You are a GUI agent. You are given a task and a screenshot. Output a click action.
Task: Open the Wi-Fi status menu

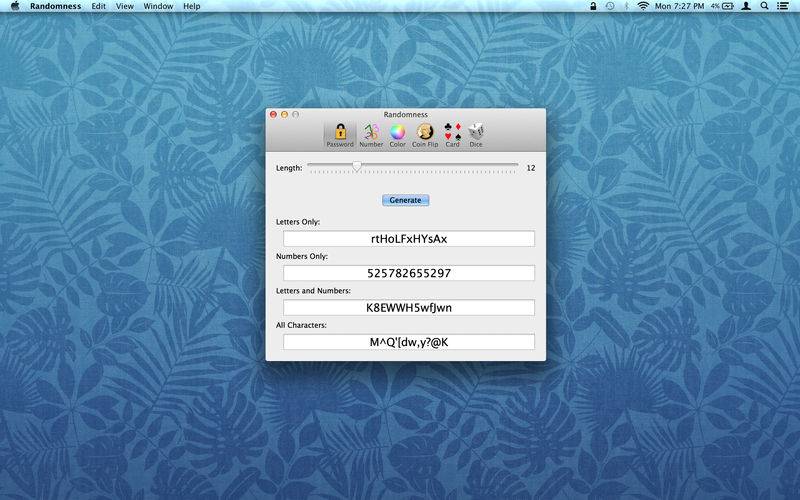(x=643, y=6)
